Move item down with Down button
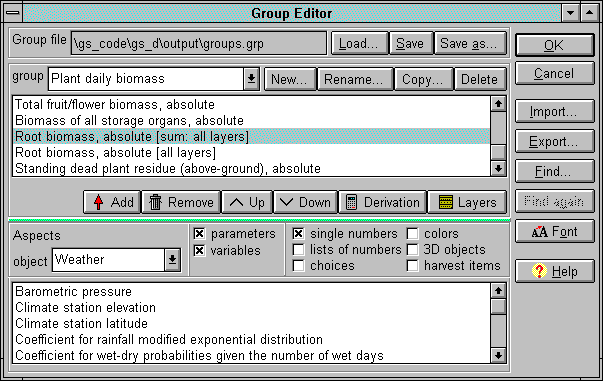Viewport: 603px width, 381px height. click(305, 202)
